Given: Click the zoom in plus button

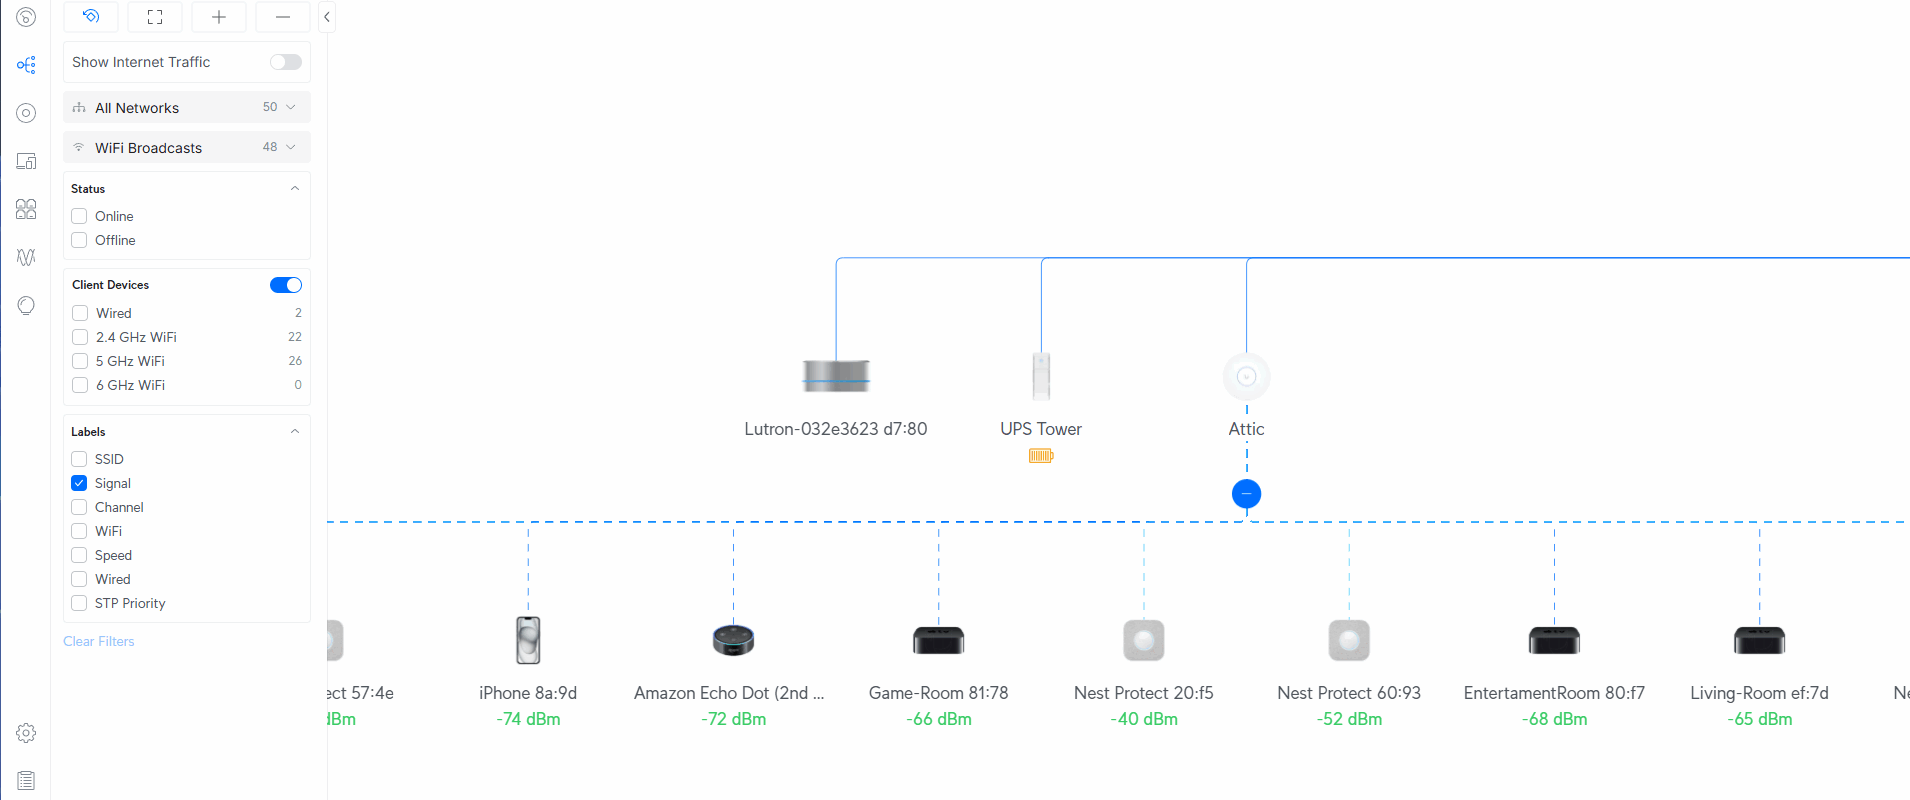Looking at the screenshot, I should pyautogui.click(x=218, y=17).
